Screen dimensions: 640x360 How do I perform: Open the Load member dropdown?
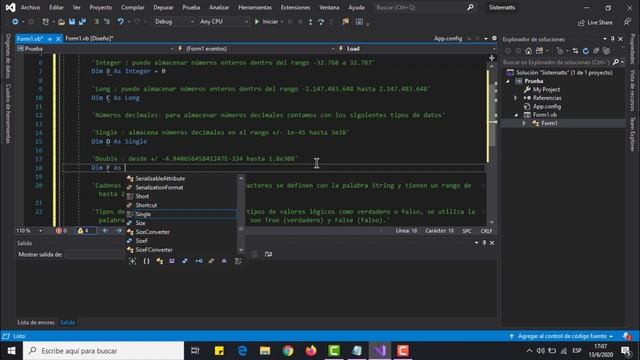416,49
